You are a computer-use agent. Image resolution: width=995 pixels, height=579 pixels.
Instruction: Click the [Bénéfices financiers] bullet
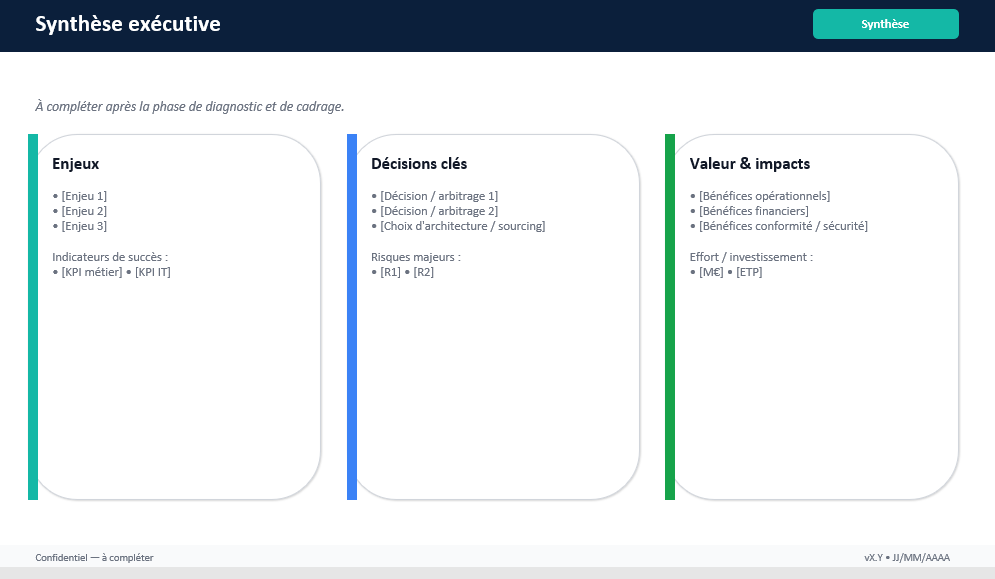750,211
